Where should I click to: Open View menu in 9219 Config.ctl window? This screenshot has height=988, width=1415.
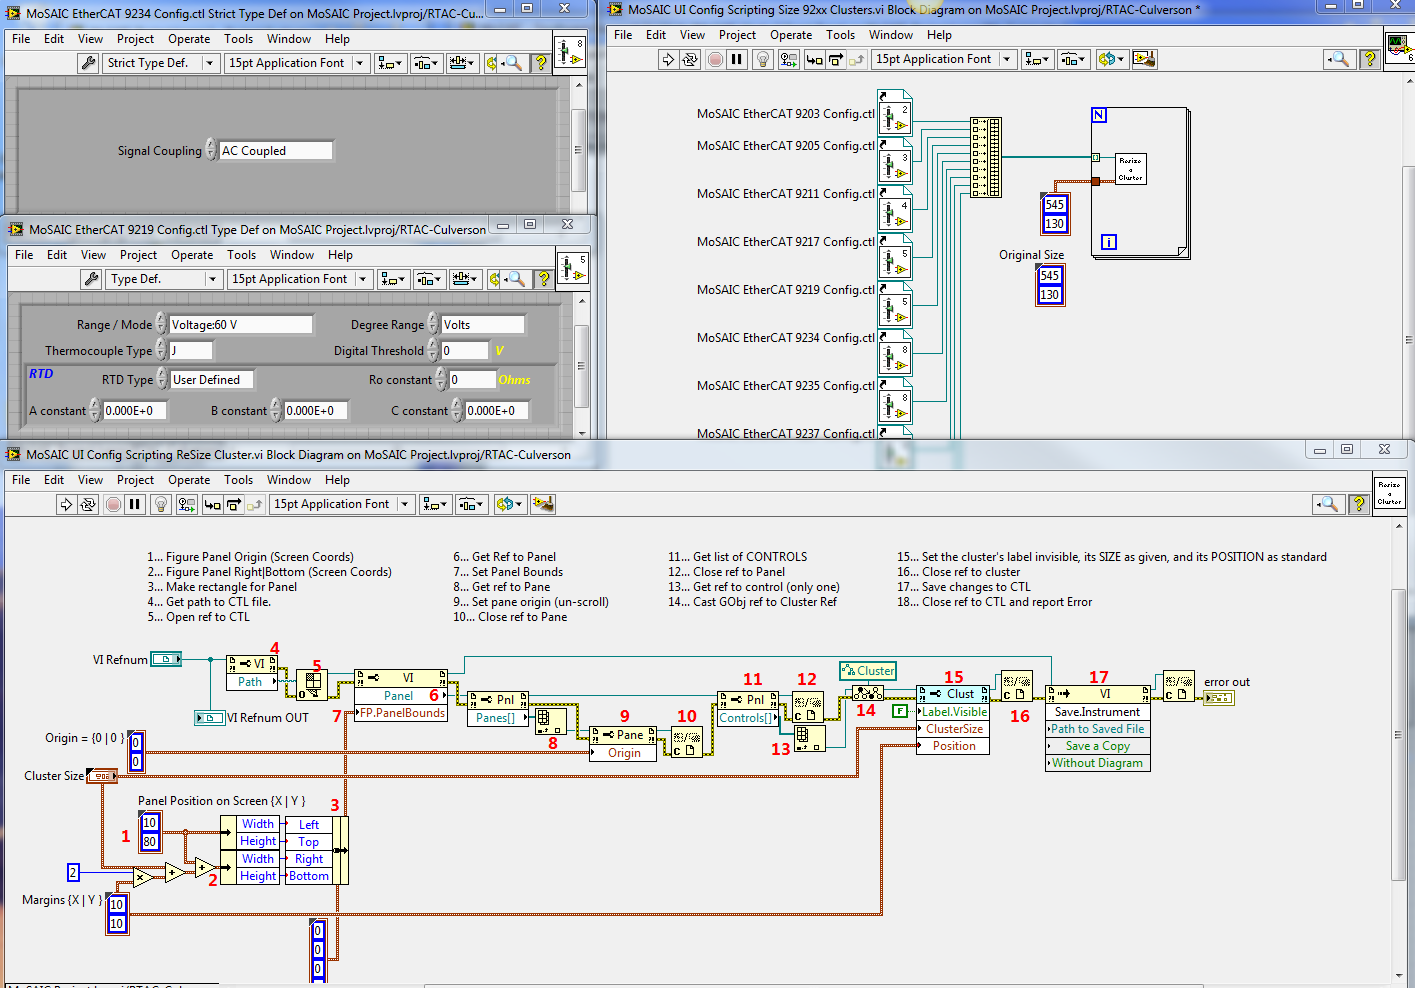[93, 255]
